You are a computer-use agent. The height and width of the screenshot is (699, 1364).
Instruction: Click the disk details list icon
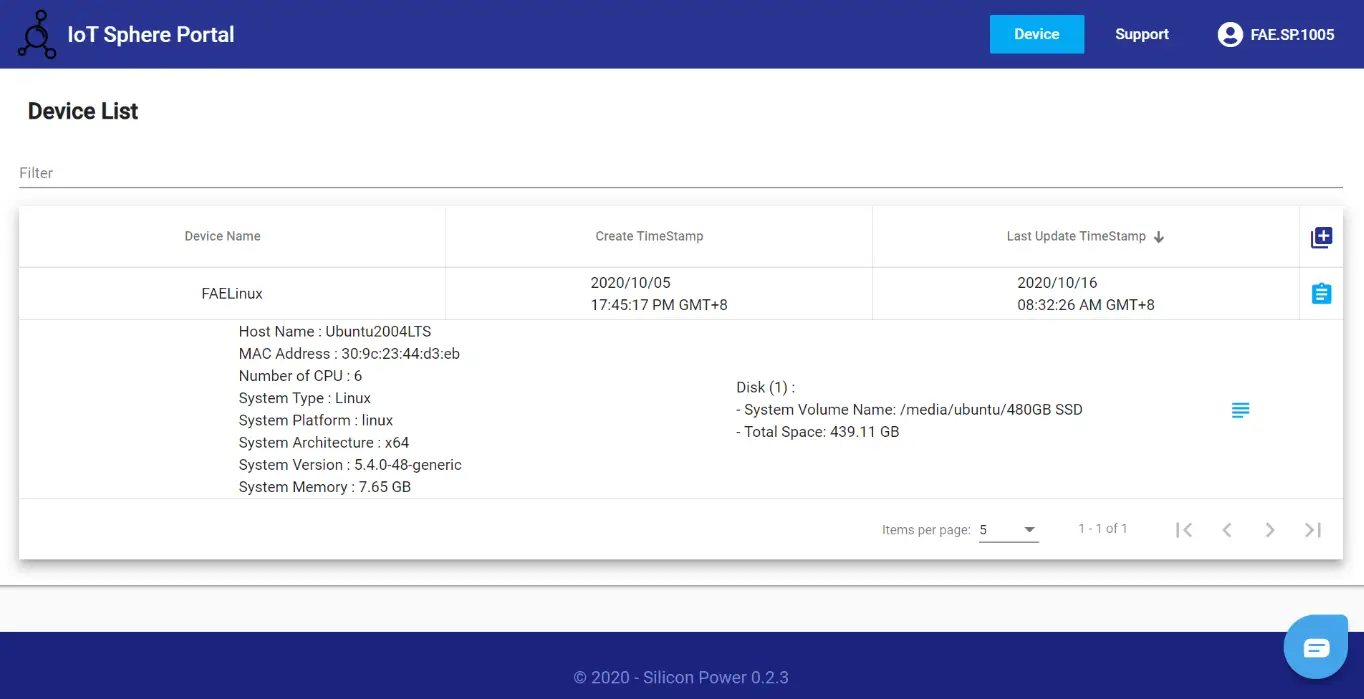(1240, 410)
